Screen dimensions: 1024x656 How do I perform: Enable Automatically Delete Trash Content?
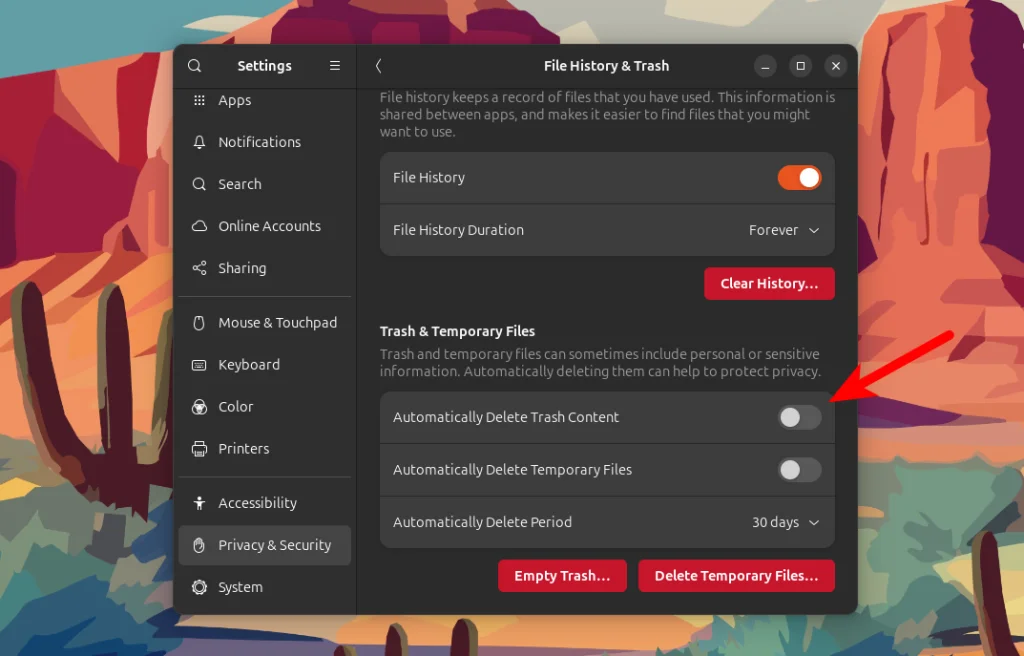(798, 417)
